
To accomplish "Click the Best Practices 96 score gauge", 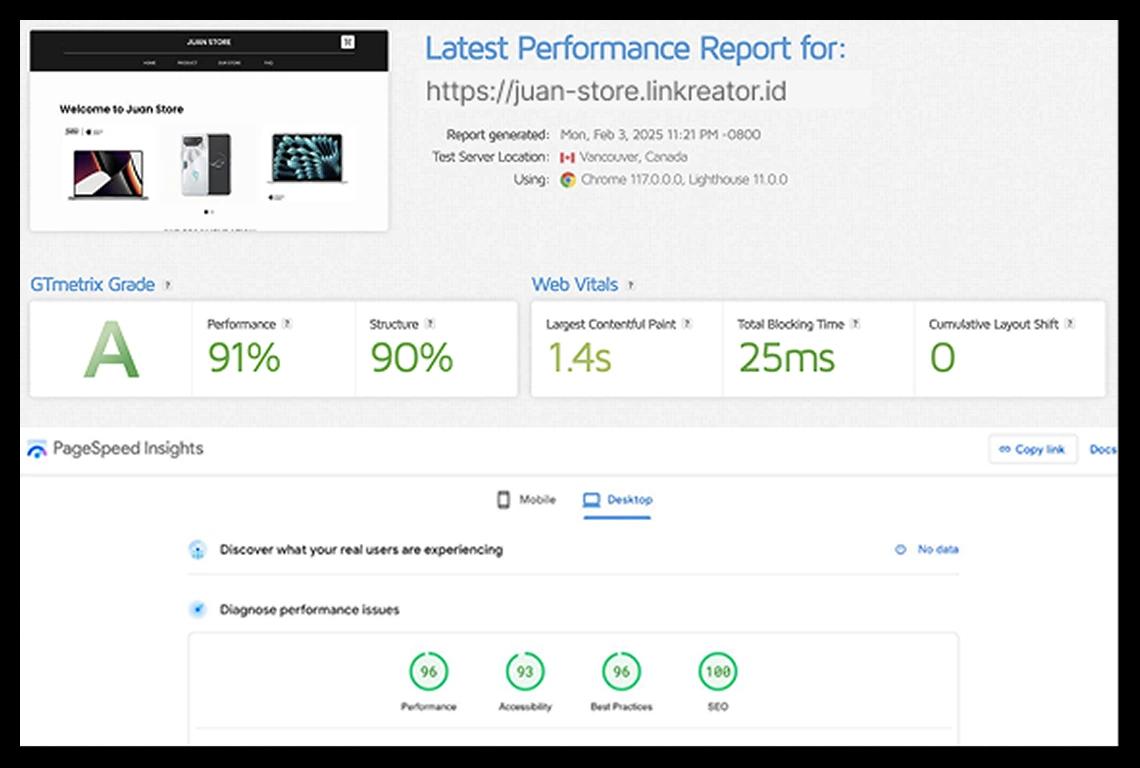I will pos(621,672).
